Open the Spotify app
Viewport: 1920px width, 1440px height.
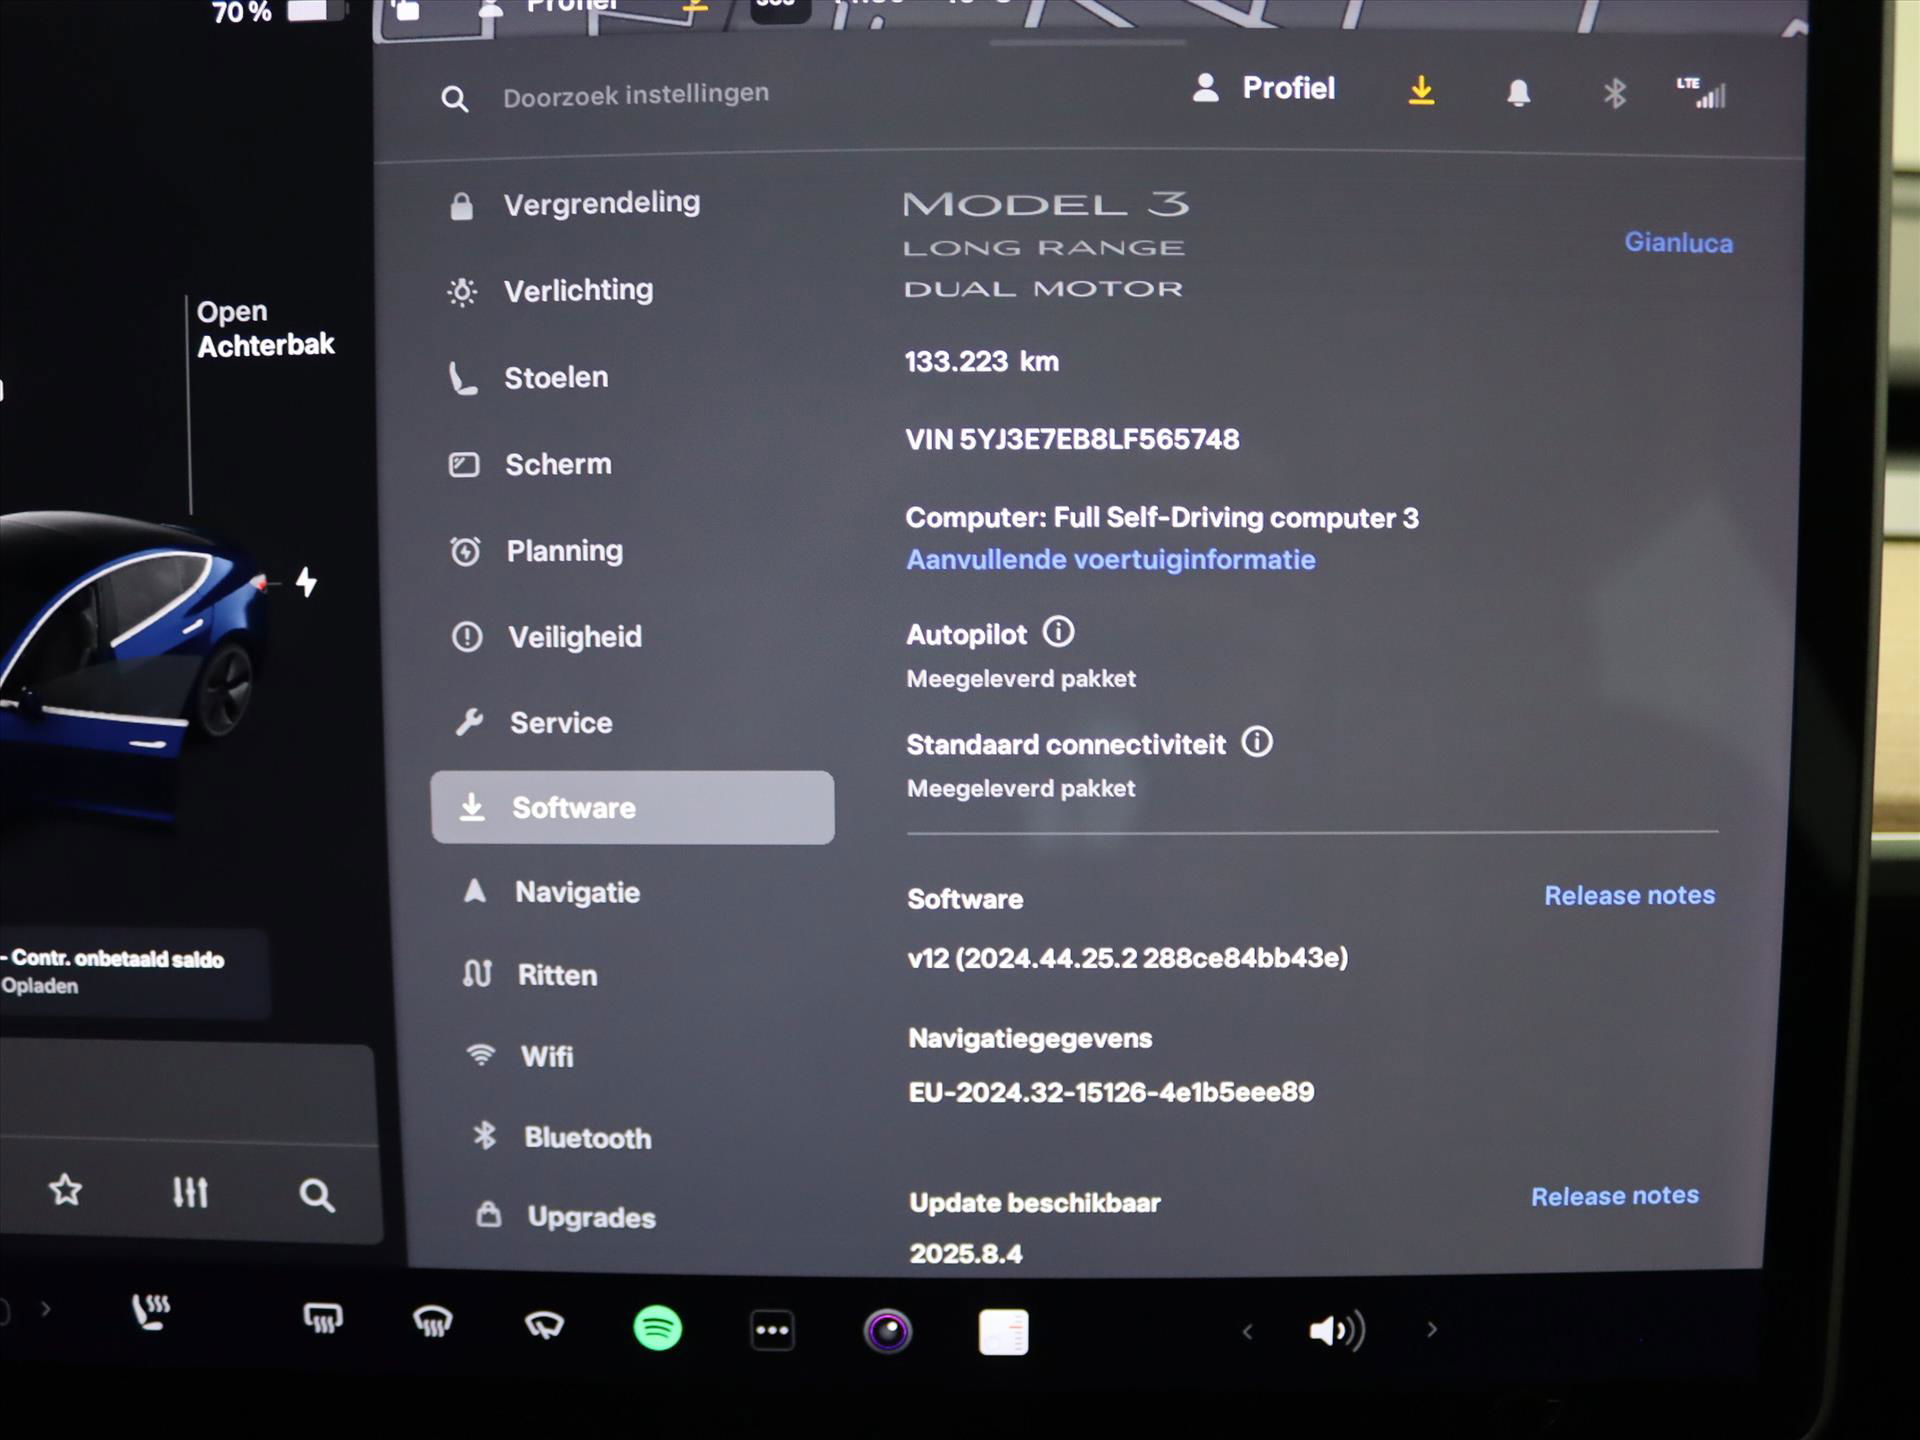[658, 1328]
